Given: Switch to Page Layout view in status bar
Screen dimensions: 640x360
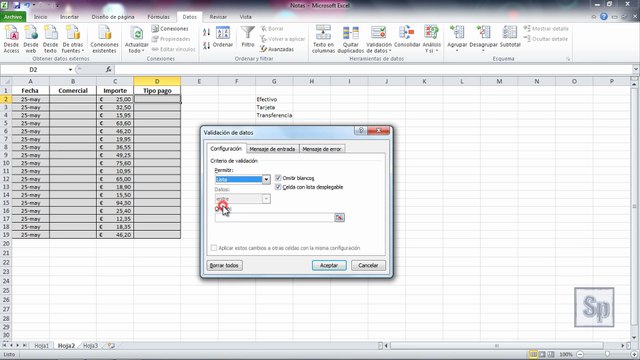Looking at the screenshot, I should pyautogui.click(x=542, y=354).
